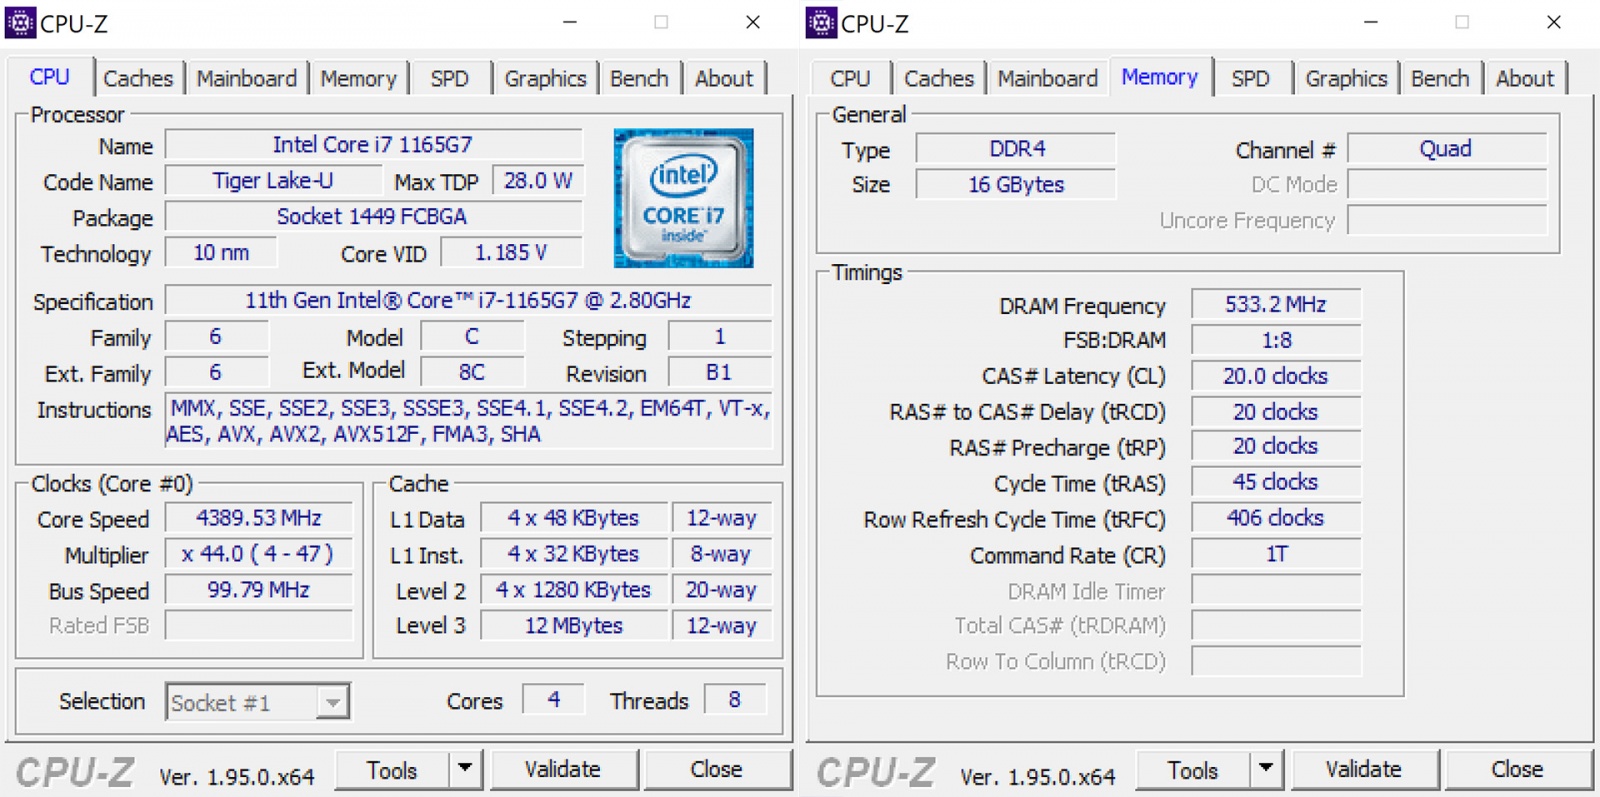Click the Close button in the right window
The width and height of the screenshot is (1600, 797).
pos(1518,769)
